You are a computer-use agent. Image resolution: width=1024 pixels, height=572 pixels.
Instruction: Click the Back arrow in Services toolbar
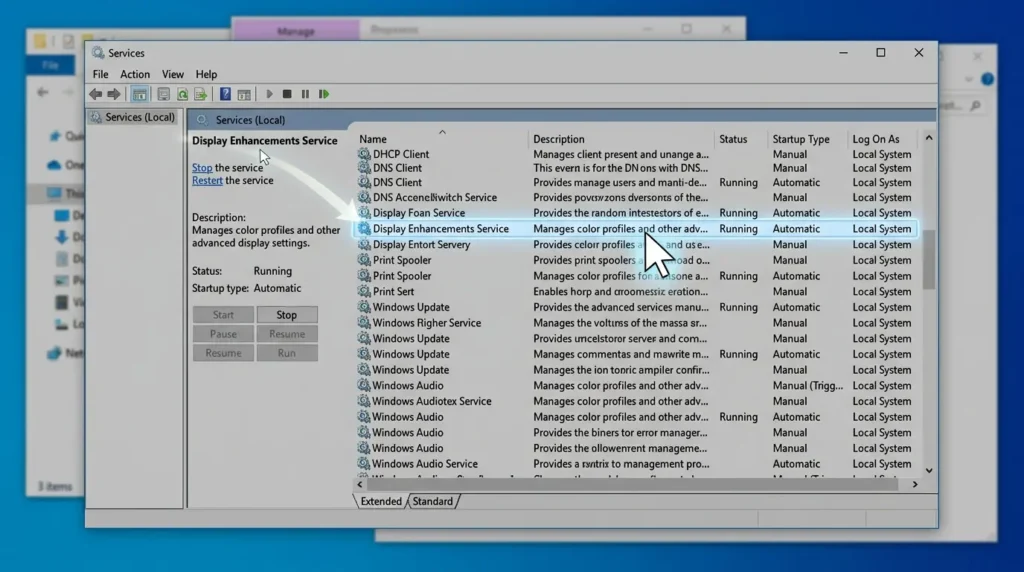click(x=95, y=94)
